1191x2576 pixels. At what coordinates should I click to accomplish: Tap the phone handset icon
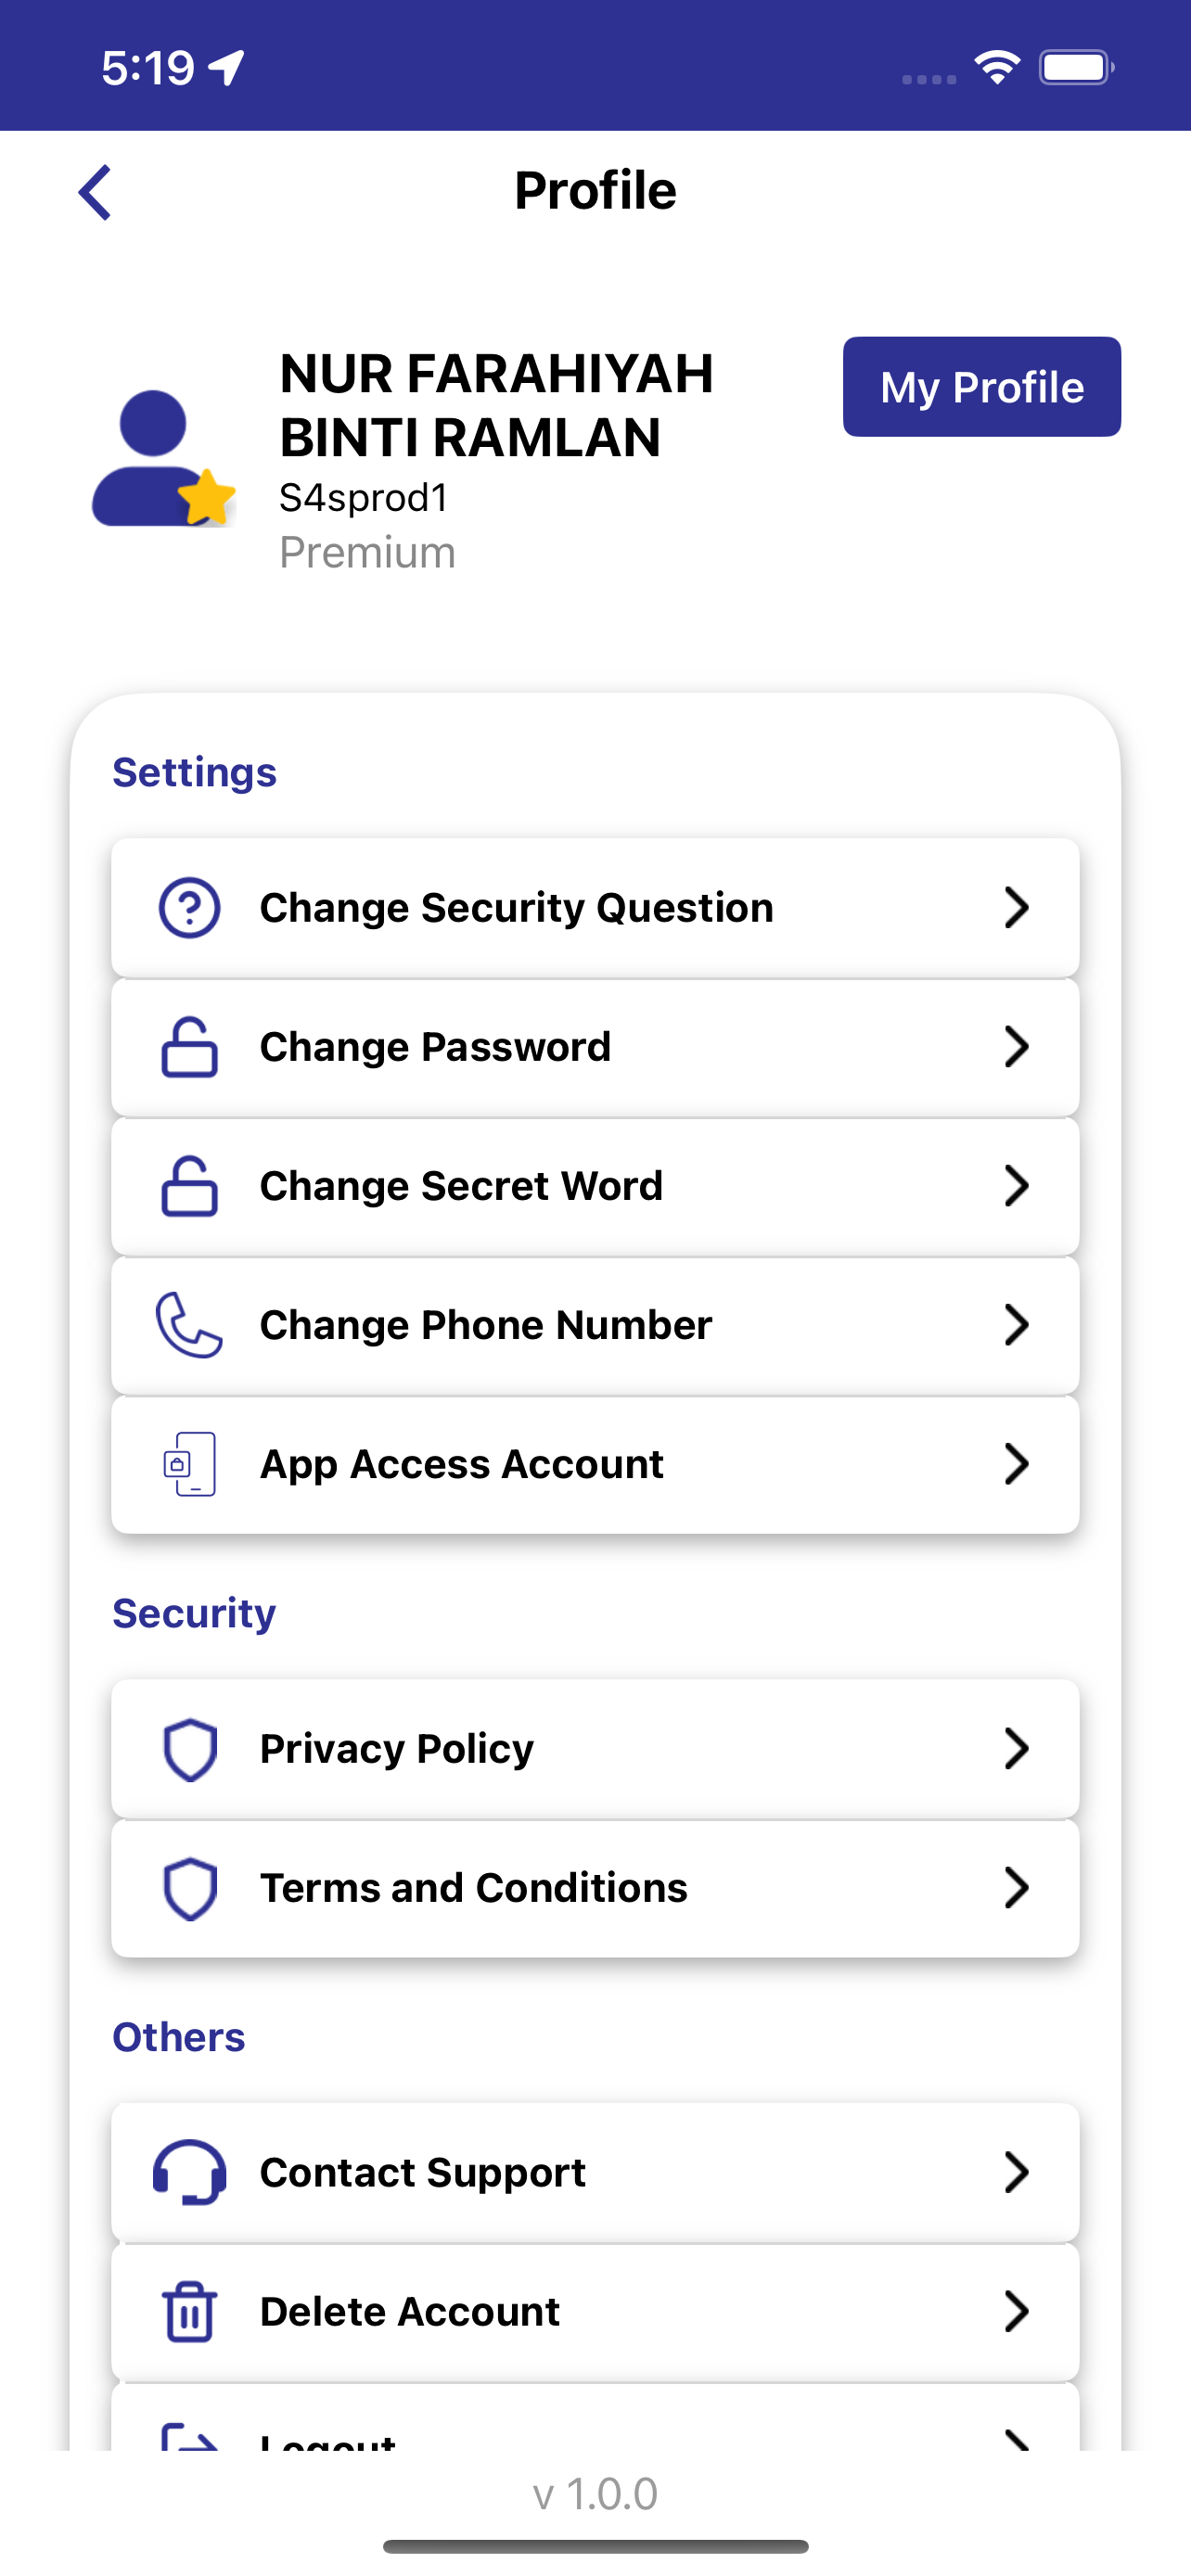[x=189, y=1325]
